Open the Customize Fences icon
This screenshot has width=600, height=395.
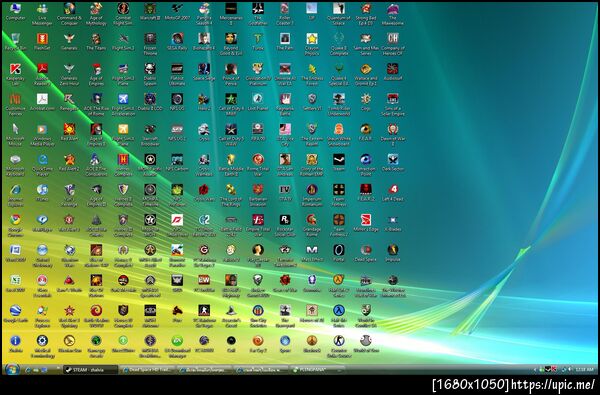click(x=15, y=105)
